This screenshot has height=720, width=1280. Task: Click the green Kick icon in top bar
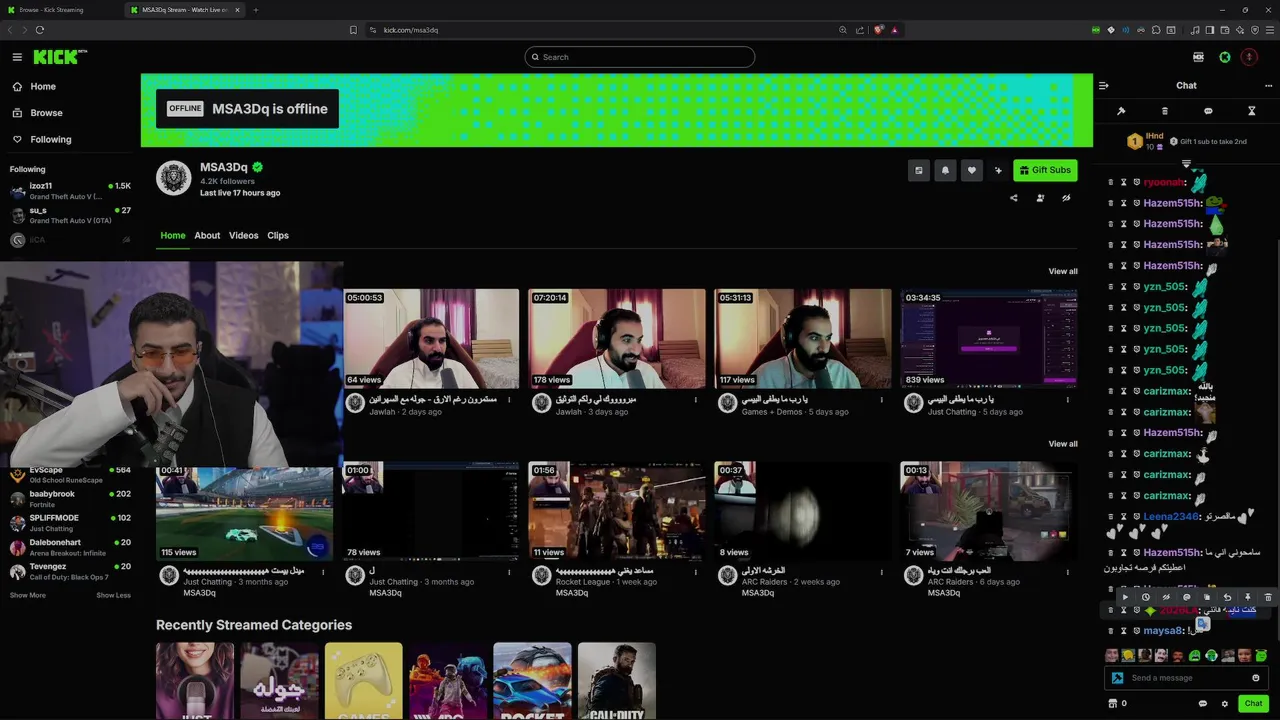(x=1225, y=57)
